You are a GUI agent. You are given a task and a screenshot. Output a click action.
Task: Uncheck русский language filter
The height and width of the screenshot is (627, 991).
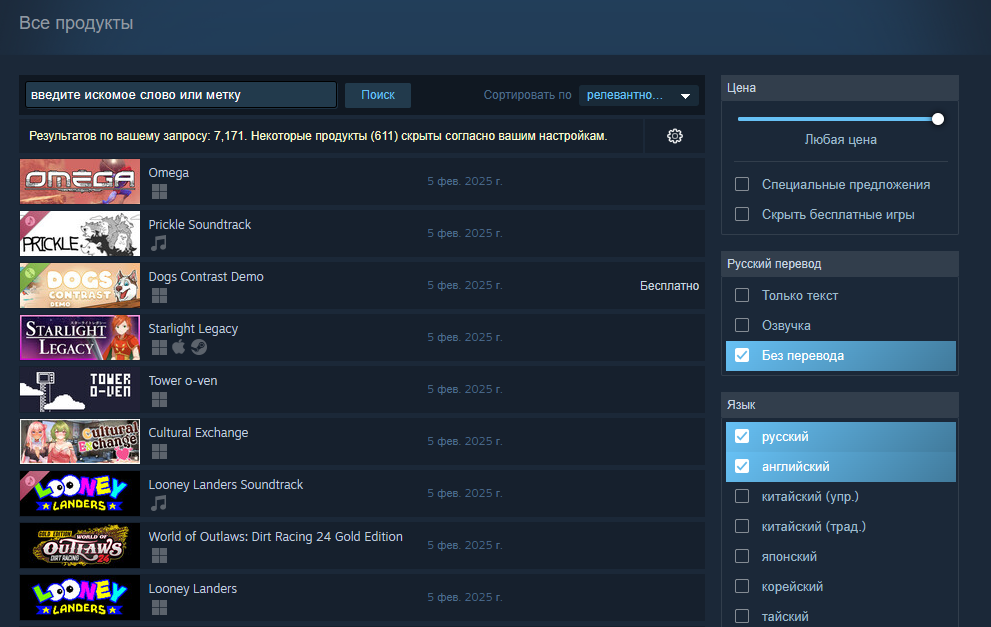[x=742, y=436]
